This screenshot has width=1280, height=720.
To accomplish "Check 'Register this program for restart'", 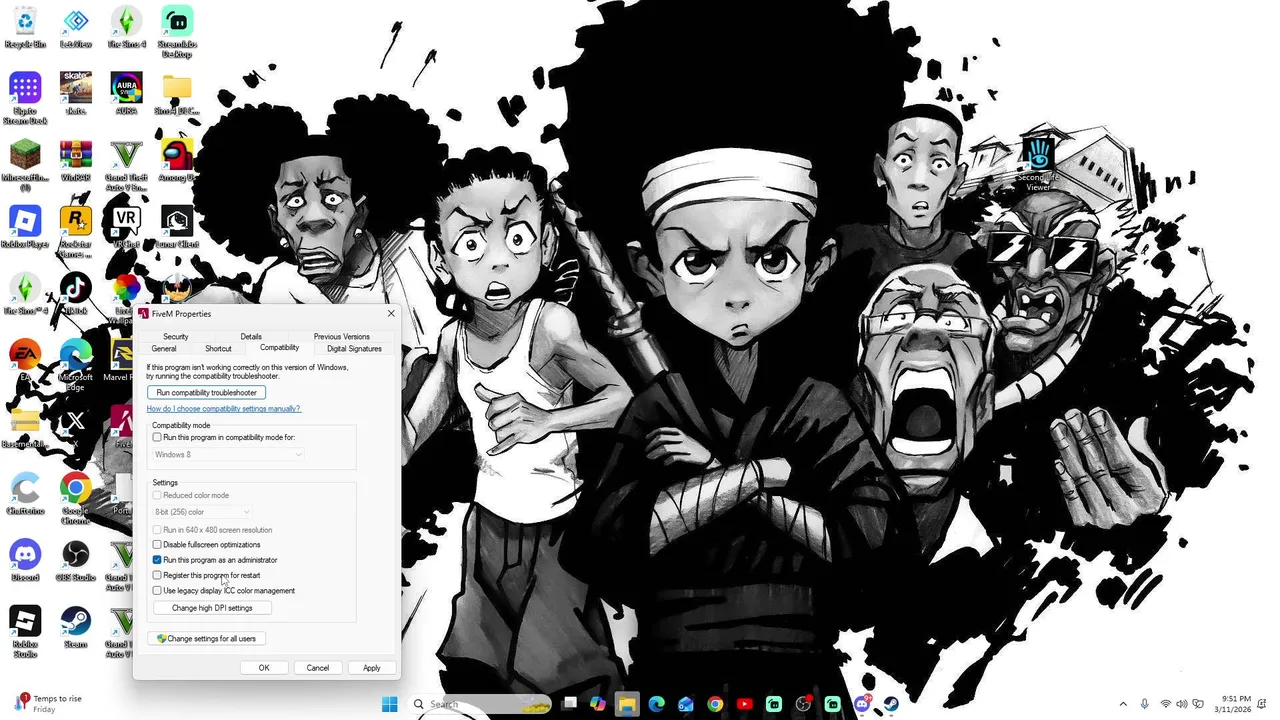I will pos(157,575).
